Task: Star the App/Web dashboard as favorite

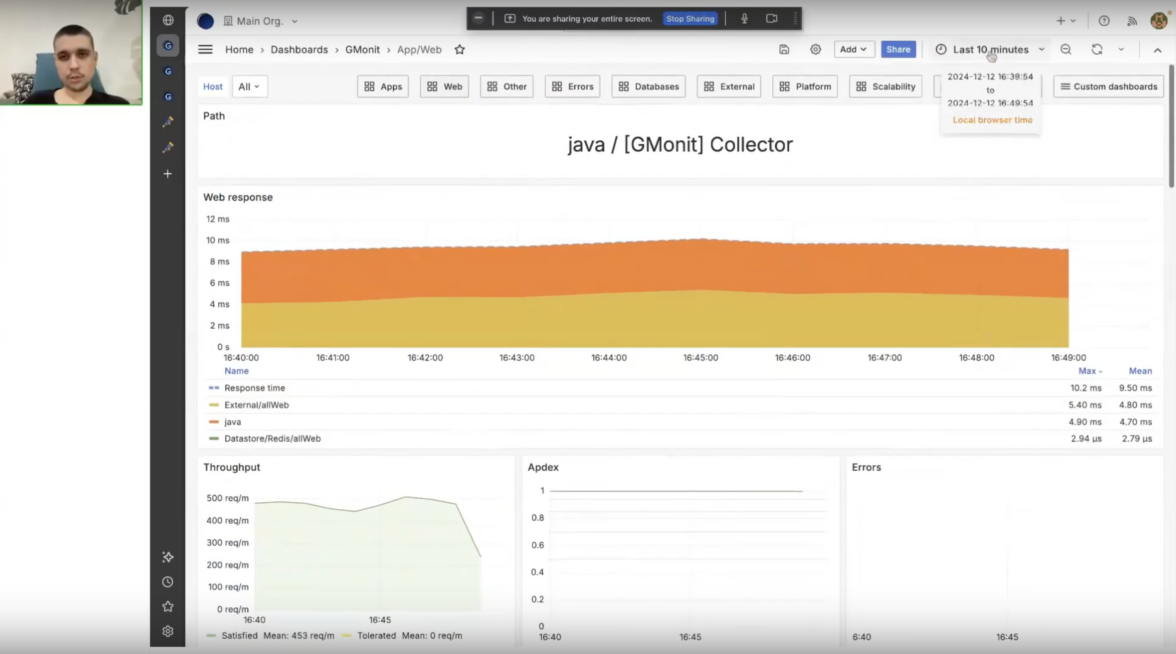Action: click(460, 49)
